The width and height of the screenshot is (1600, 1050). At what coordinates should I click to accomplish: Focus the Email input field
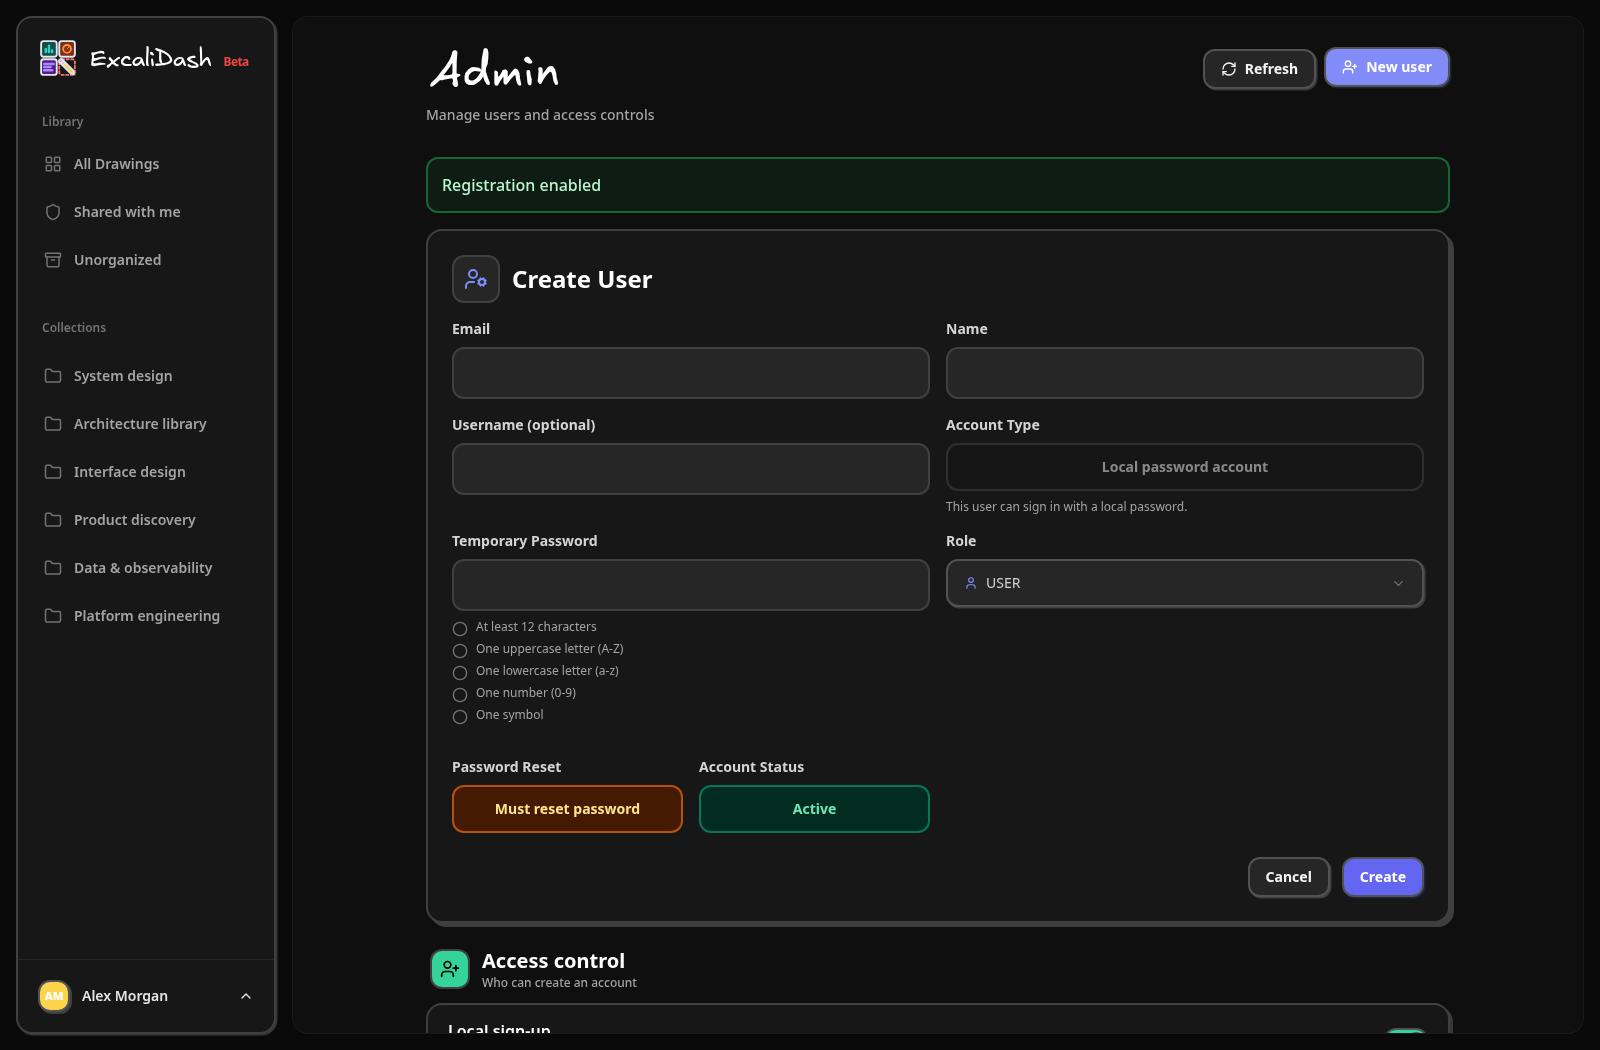pos(691,373)
